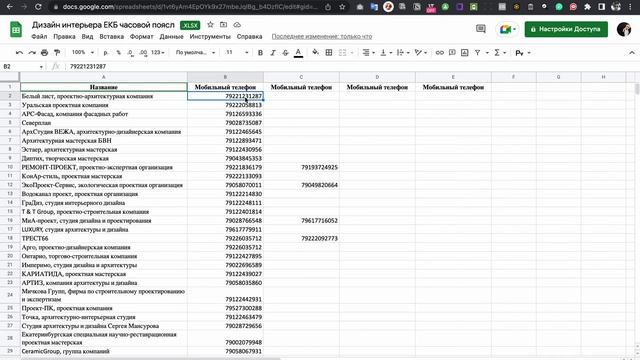Screen dimensions: 640x360
Task: Insert a comment from the toolbar
Action: (x=452, y=53)
